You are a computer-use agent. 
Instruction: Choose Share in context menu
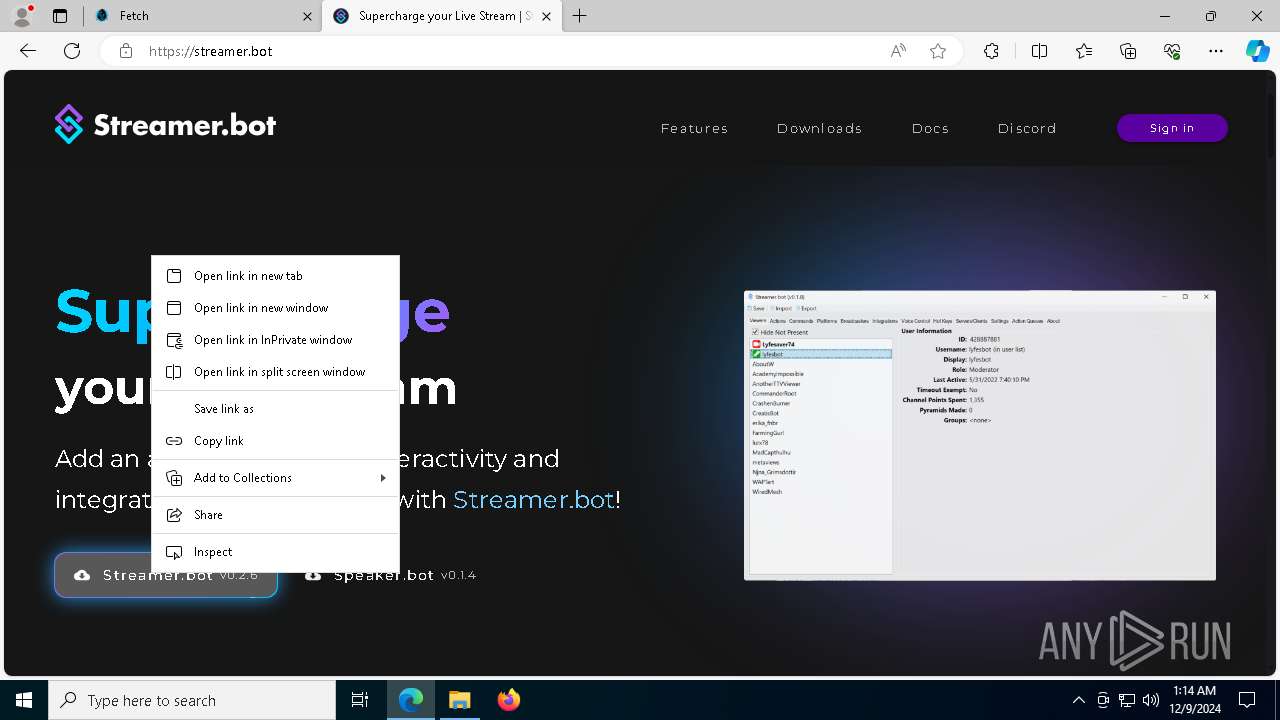[x=275, y=515]
